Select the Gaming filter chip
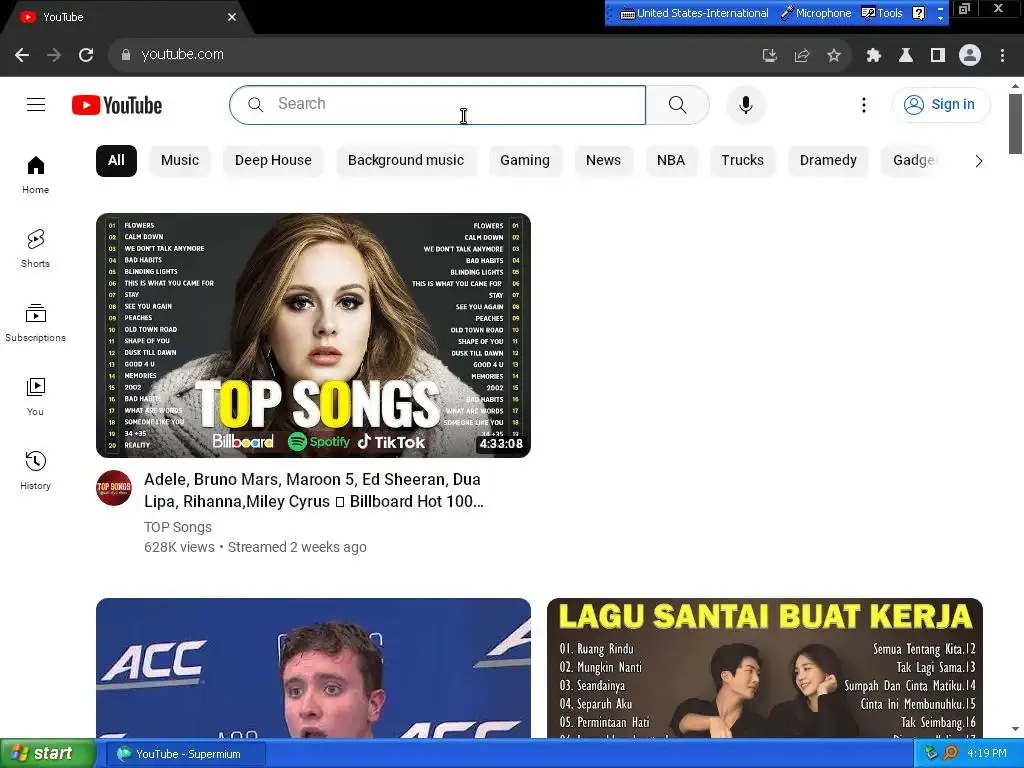The height and width of the screenshot is (768, 1024). (x=524, y=161)
